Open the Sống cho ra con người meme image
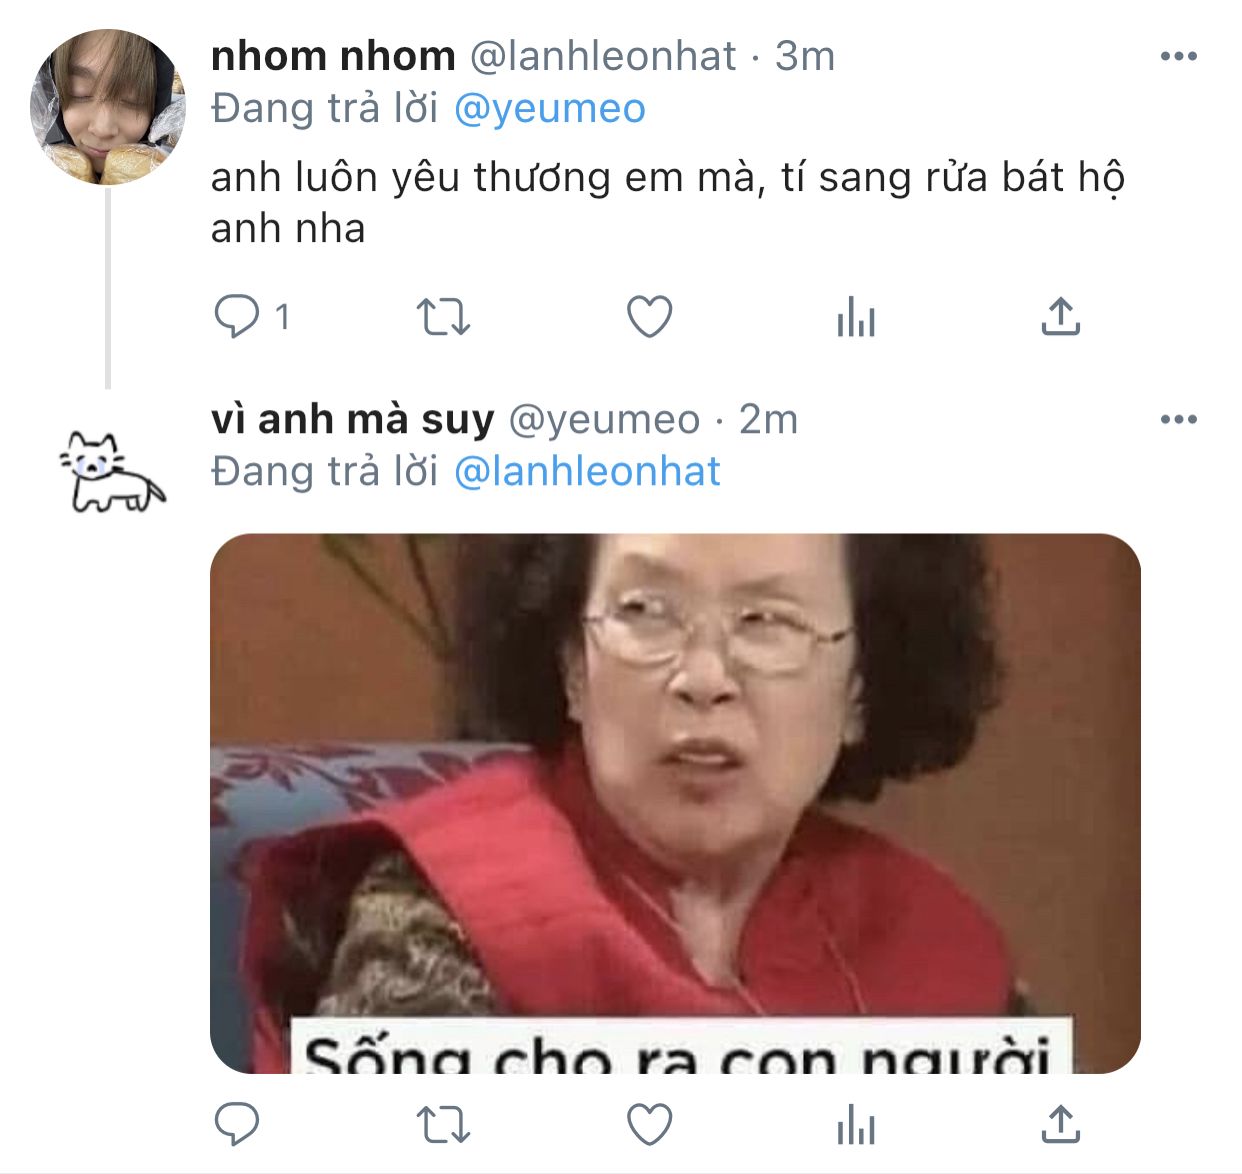 pyautogui.click(x=675, y=803)
